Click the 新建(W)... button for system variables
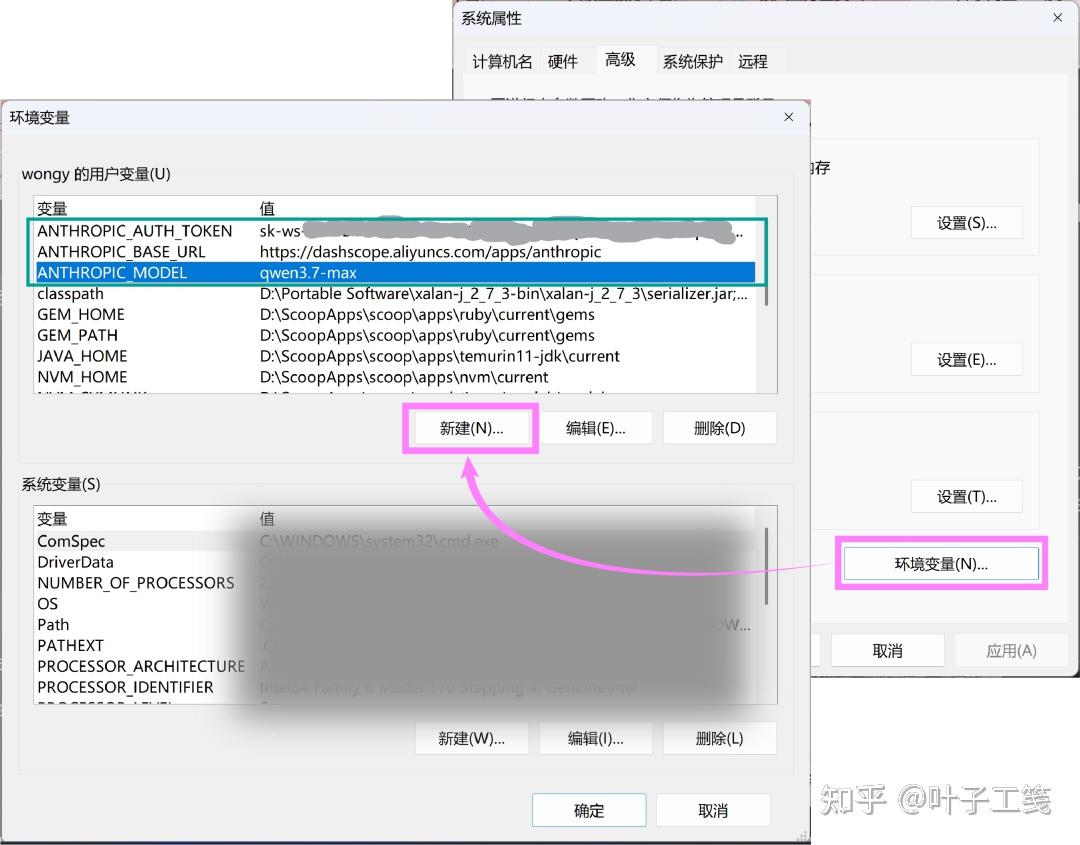Viewport: 1080px width, 845px height. tap(471, 738)
